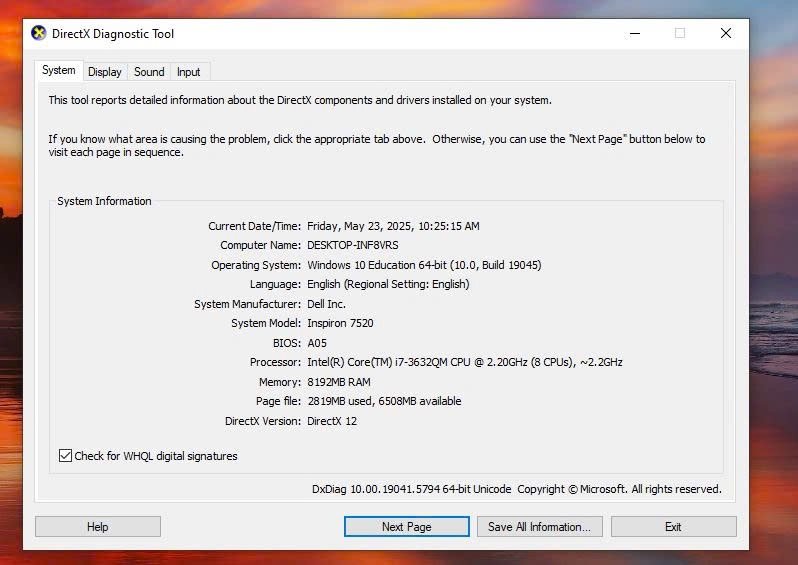
Task: Click the BIOS value A05
Action: pyautogui.click(x=317, y=343)
